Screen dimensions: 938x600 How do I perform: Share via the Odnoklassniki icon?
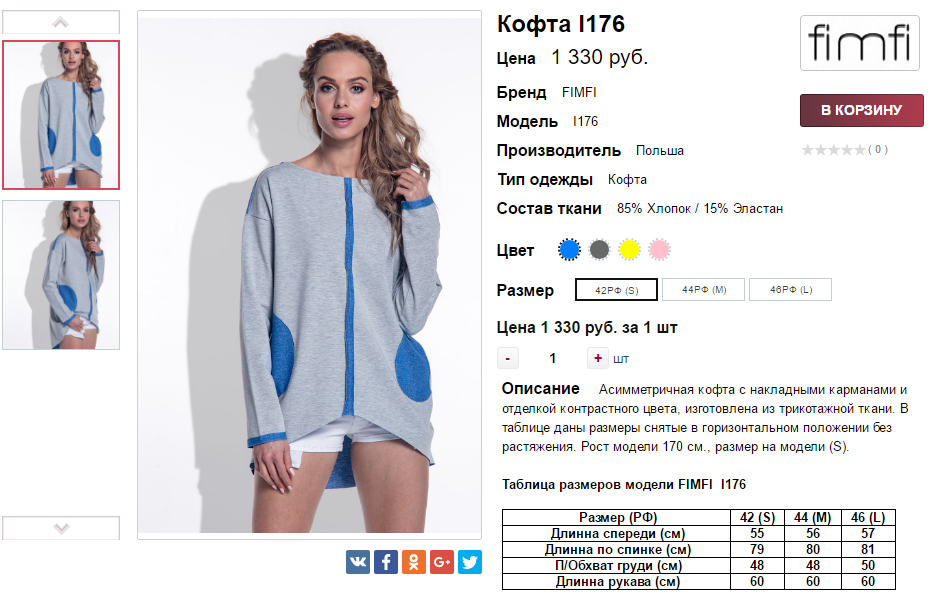(413, 562)
